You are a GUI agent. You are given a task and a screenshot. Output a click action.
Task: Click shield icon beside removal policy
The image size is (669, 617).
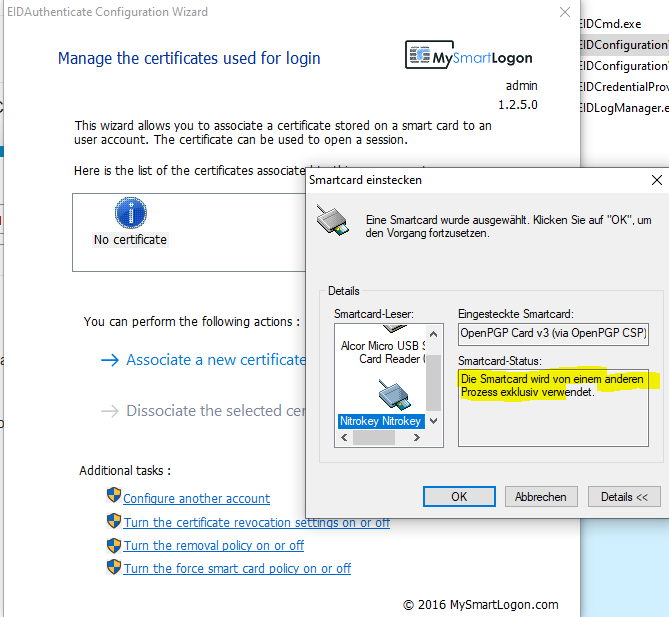[114, 544]
